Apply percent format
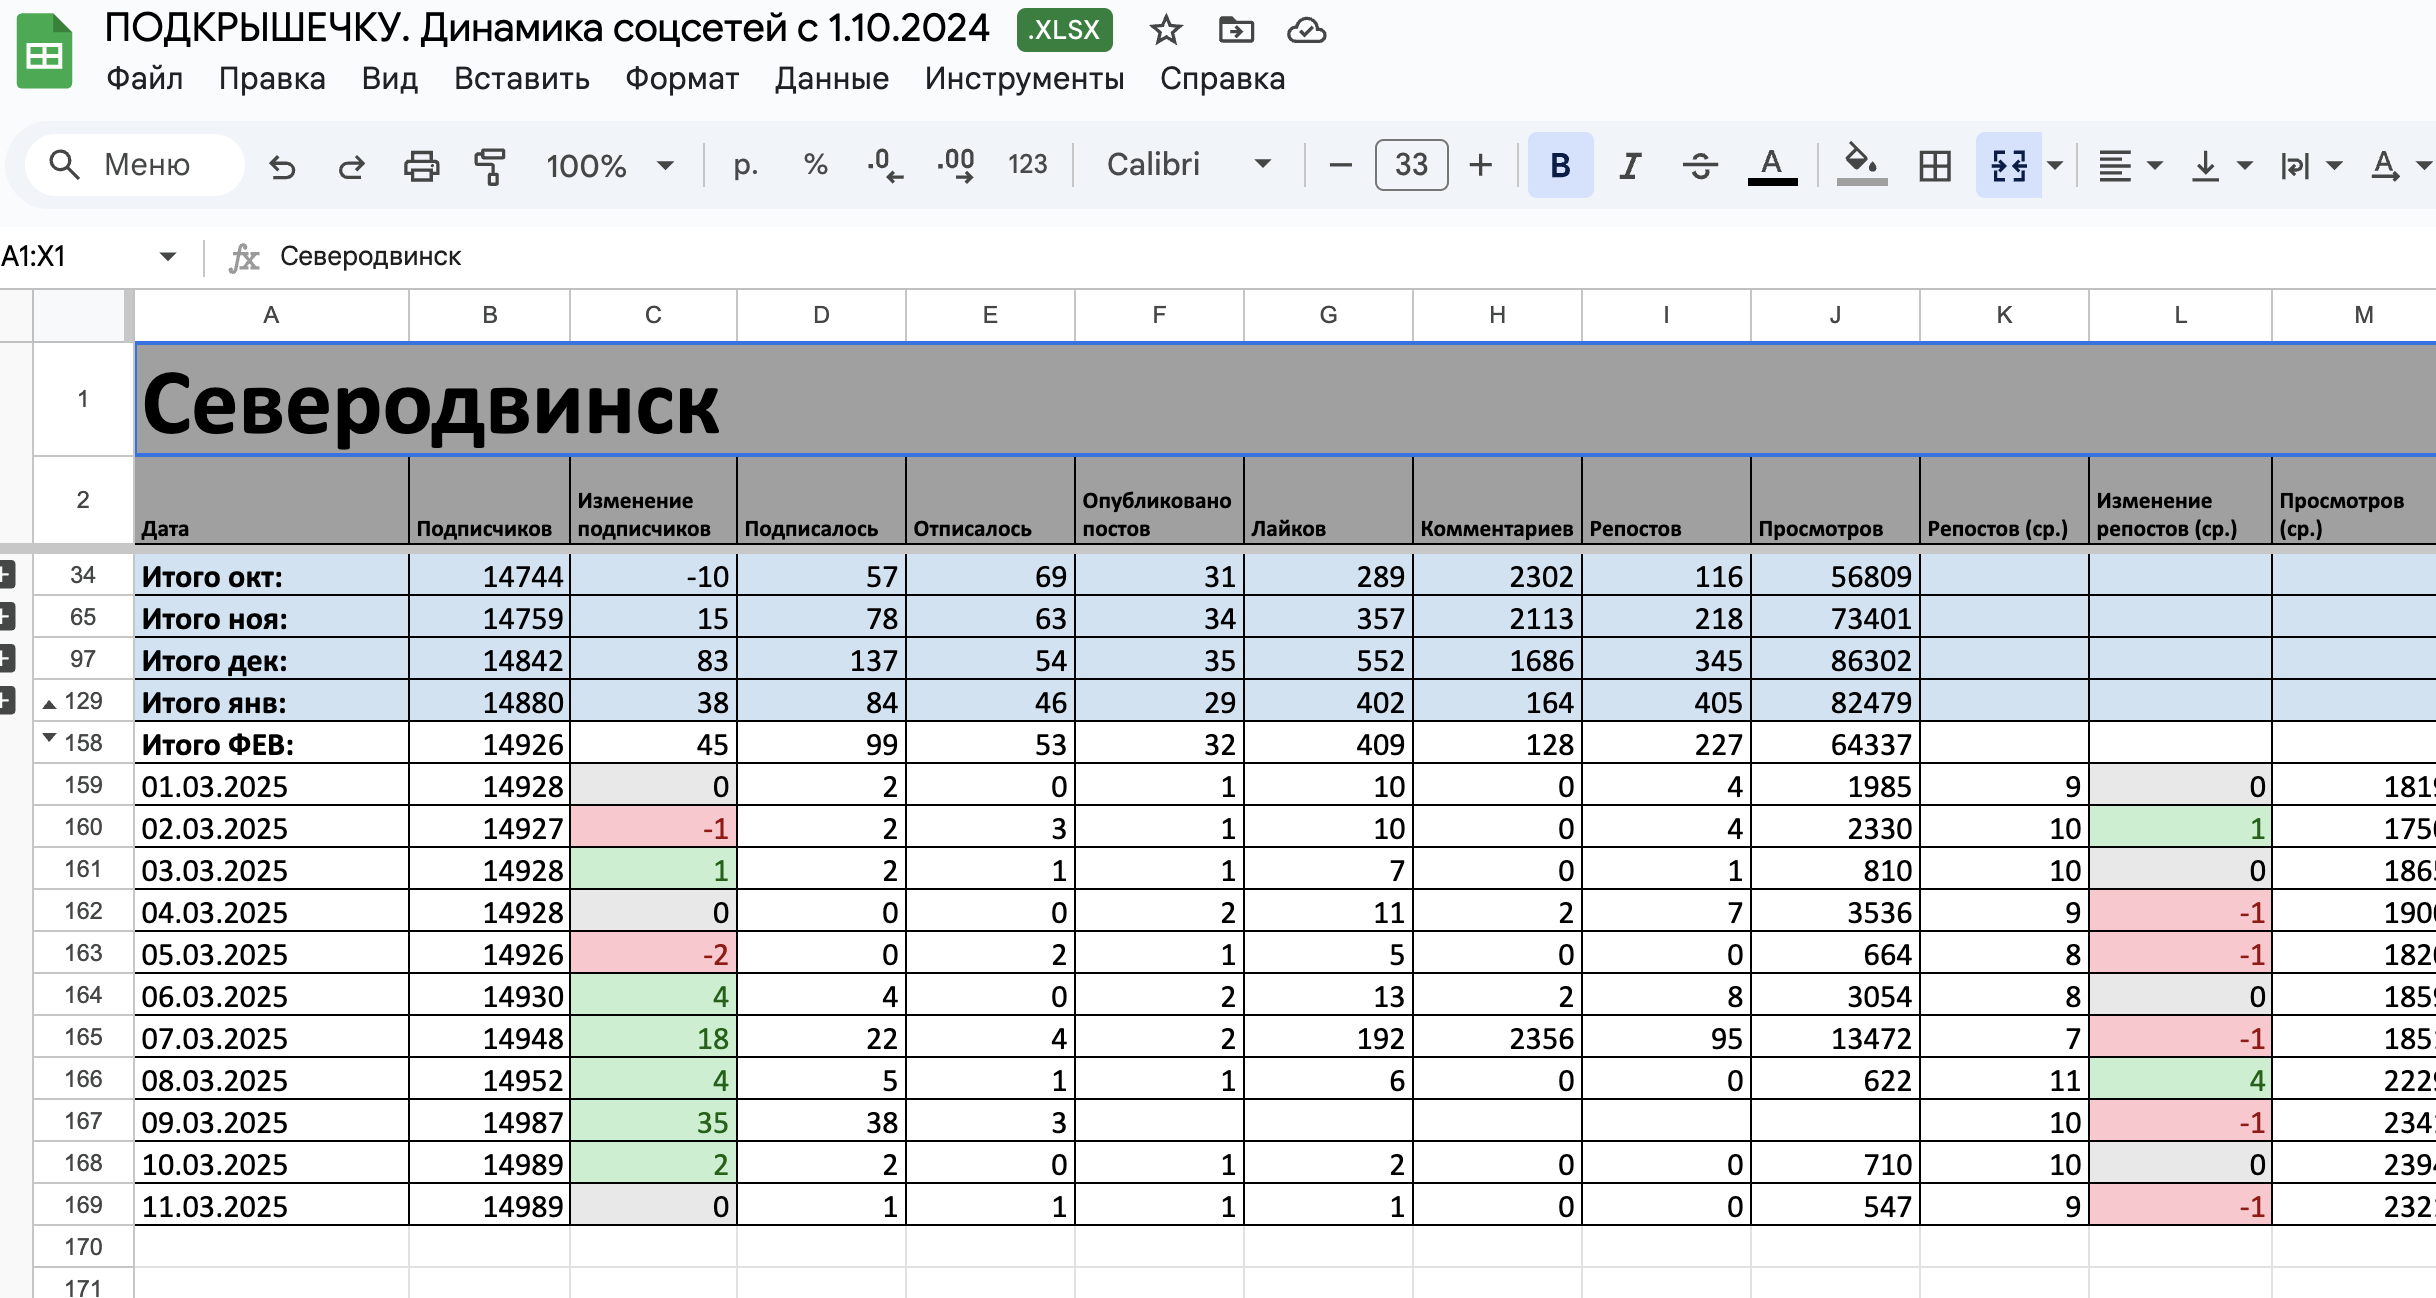The width and height of the screenshot is (2436, 1298). point(816,165)
